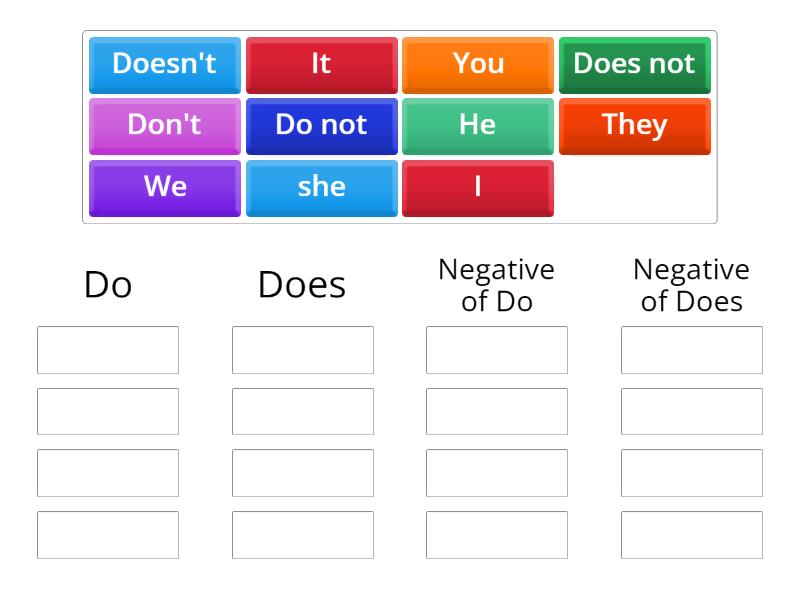This screenshot has width=800, height=600.
Task: Pick the violet "We" tile
Action: (164, 187)
